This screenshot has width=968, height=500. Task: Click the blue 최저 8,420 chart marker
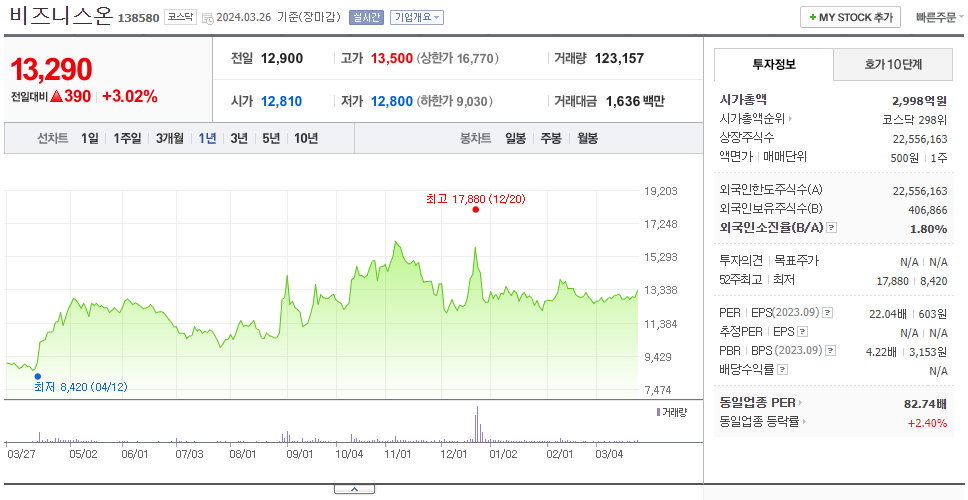coord(38,376)
